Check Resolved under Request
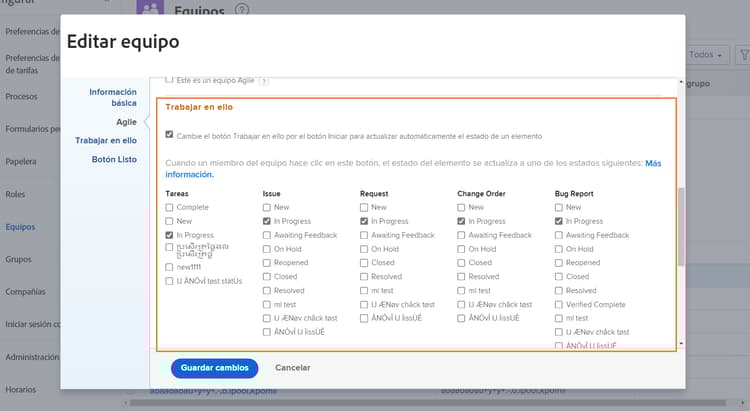The height and width of the screenshot is (411, 750). [x=364, y=277]
